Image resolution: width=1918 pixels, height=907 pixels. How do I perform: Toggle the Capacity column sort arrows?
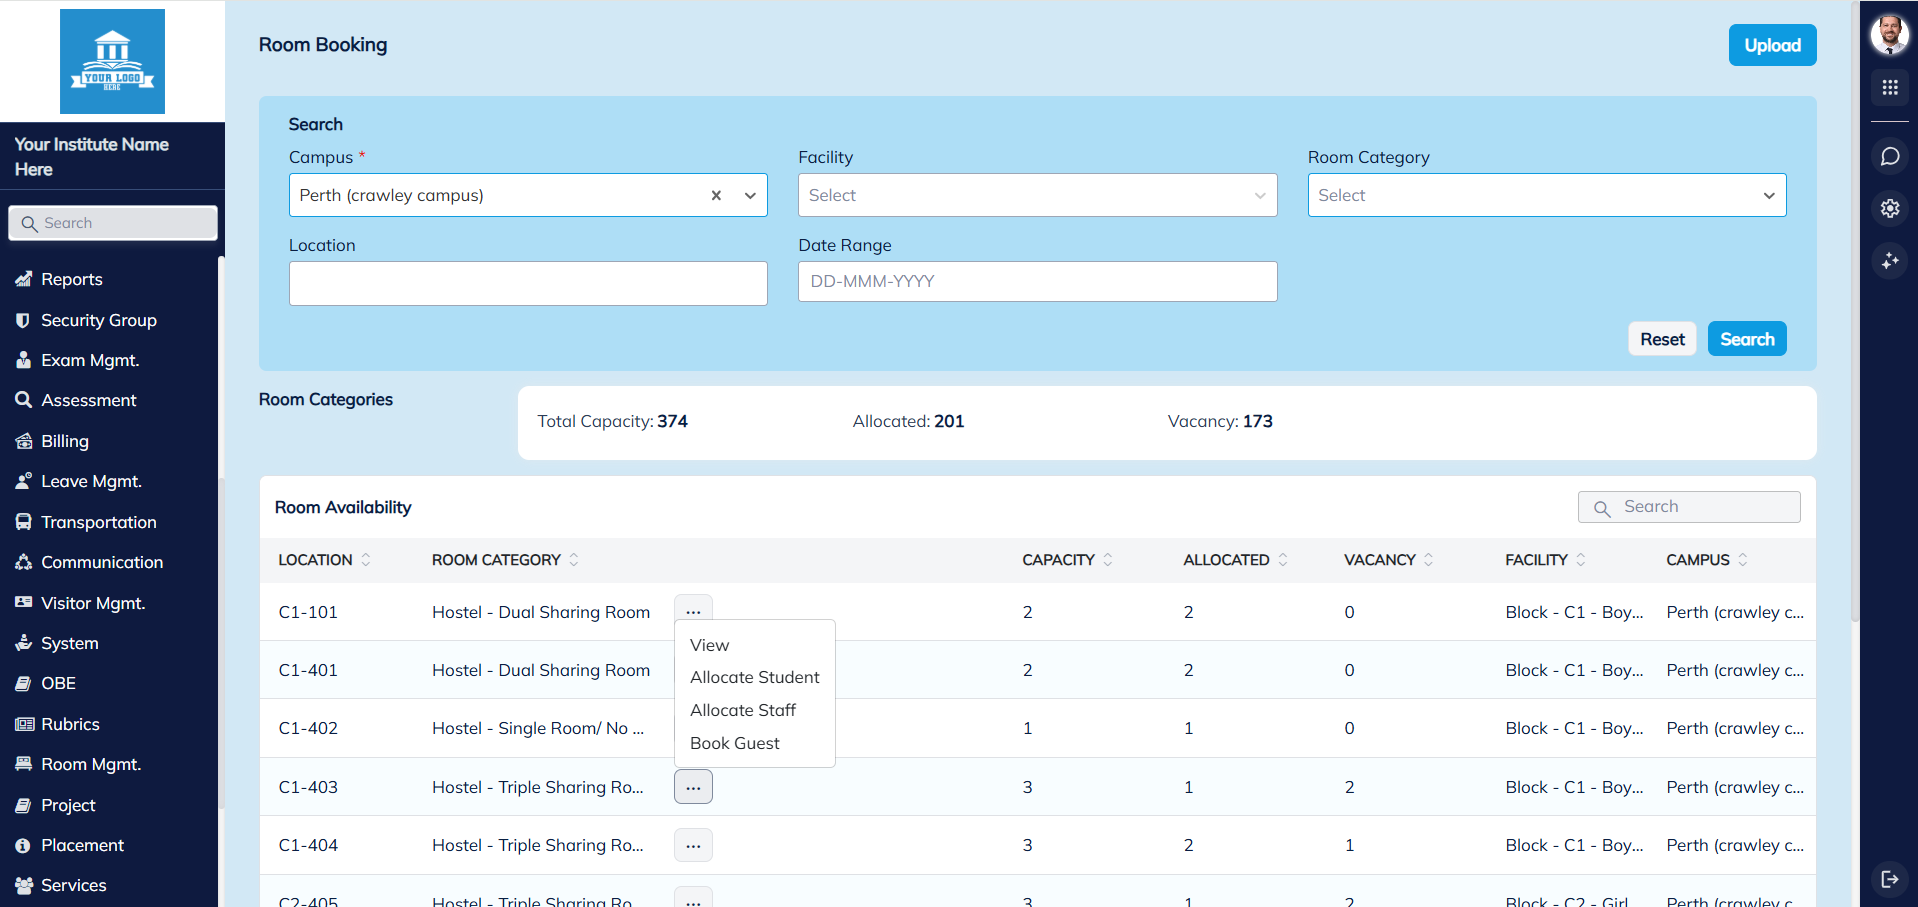[x=1108, y=560]
